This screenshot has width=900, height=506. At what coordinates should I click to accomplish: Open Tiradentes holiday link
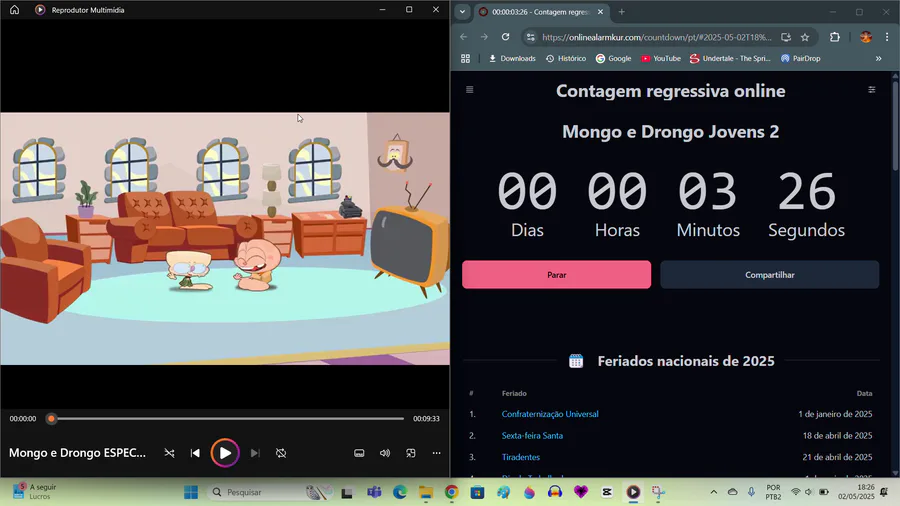coord(521,457)
